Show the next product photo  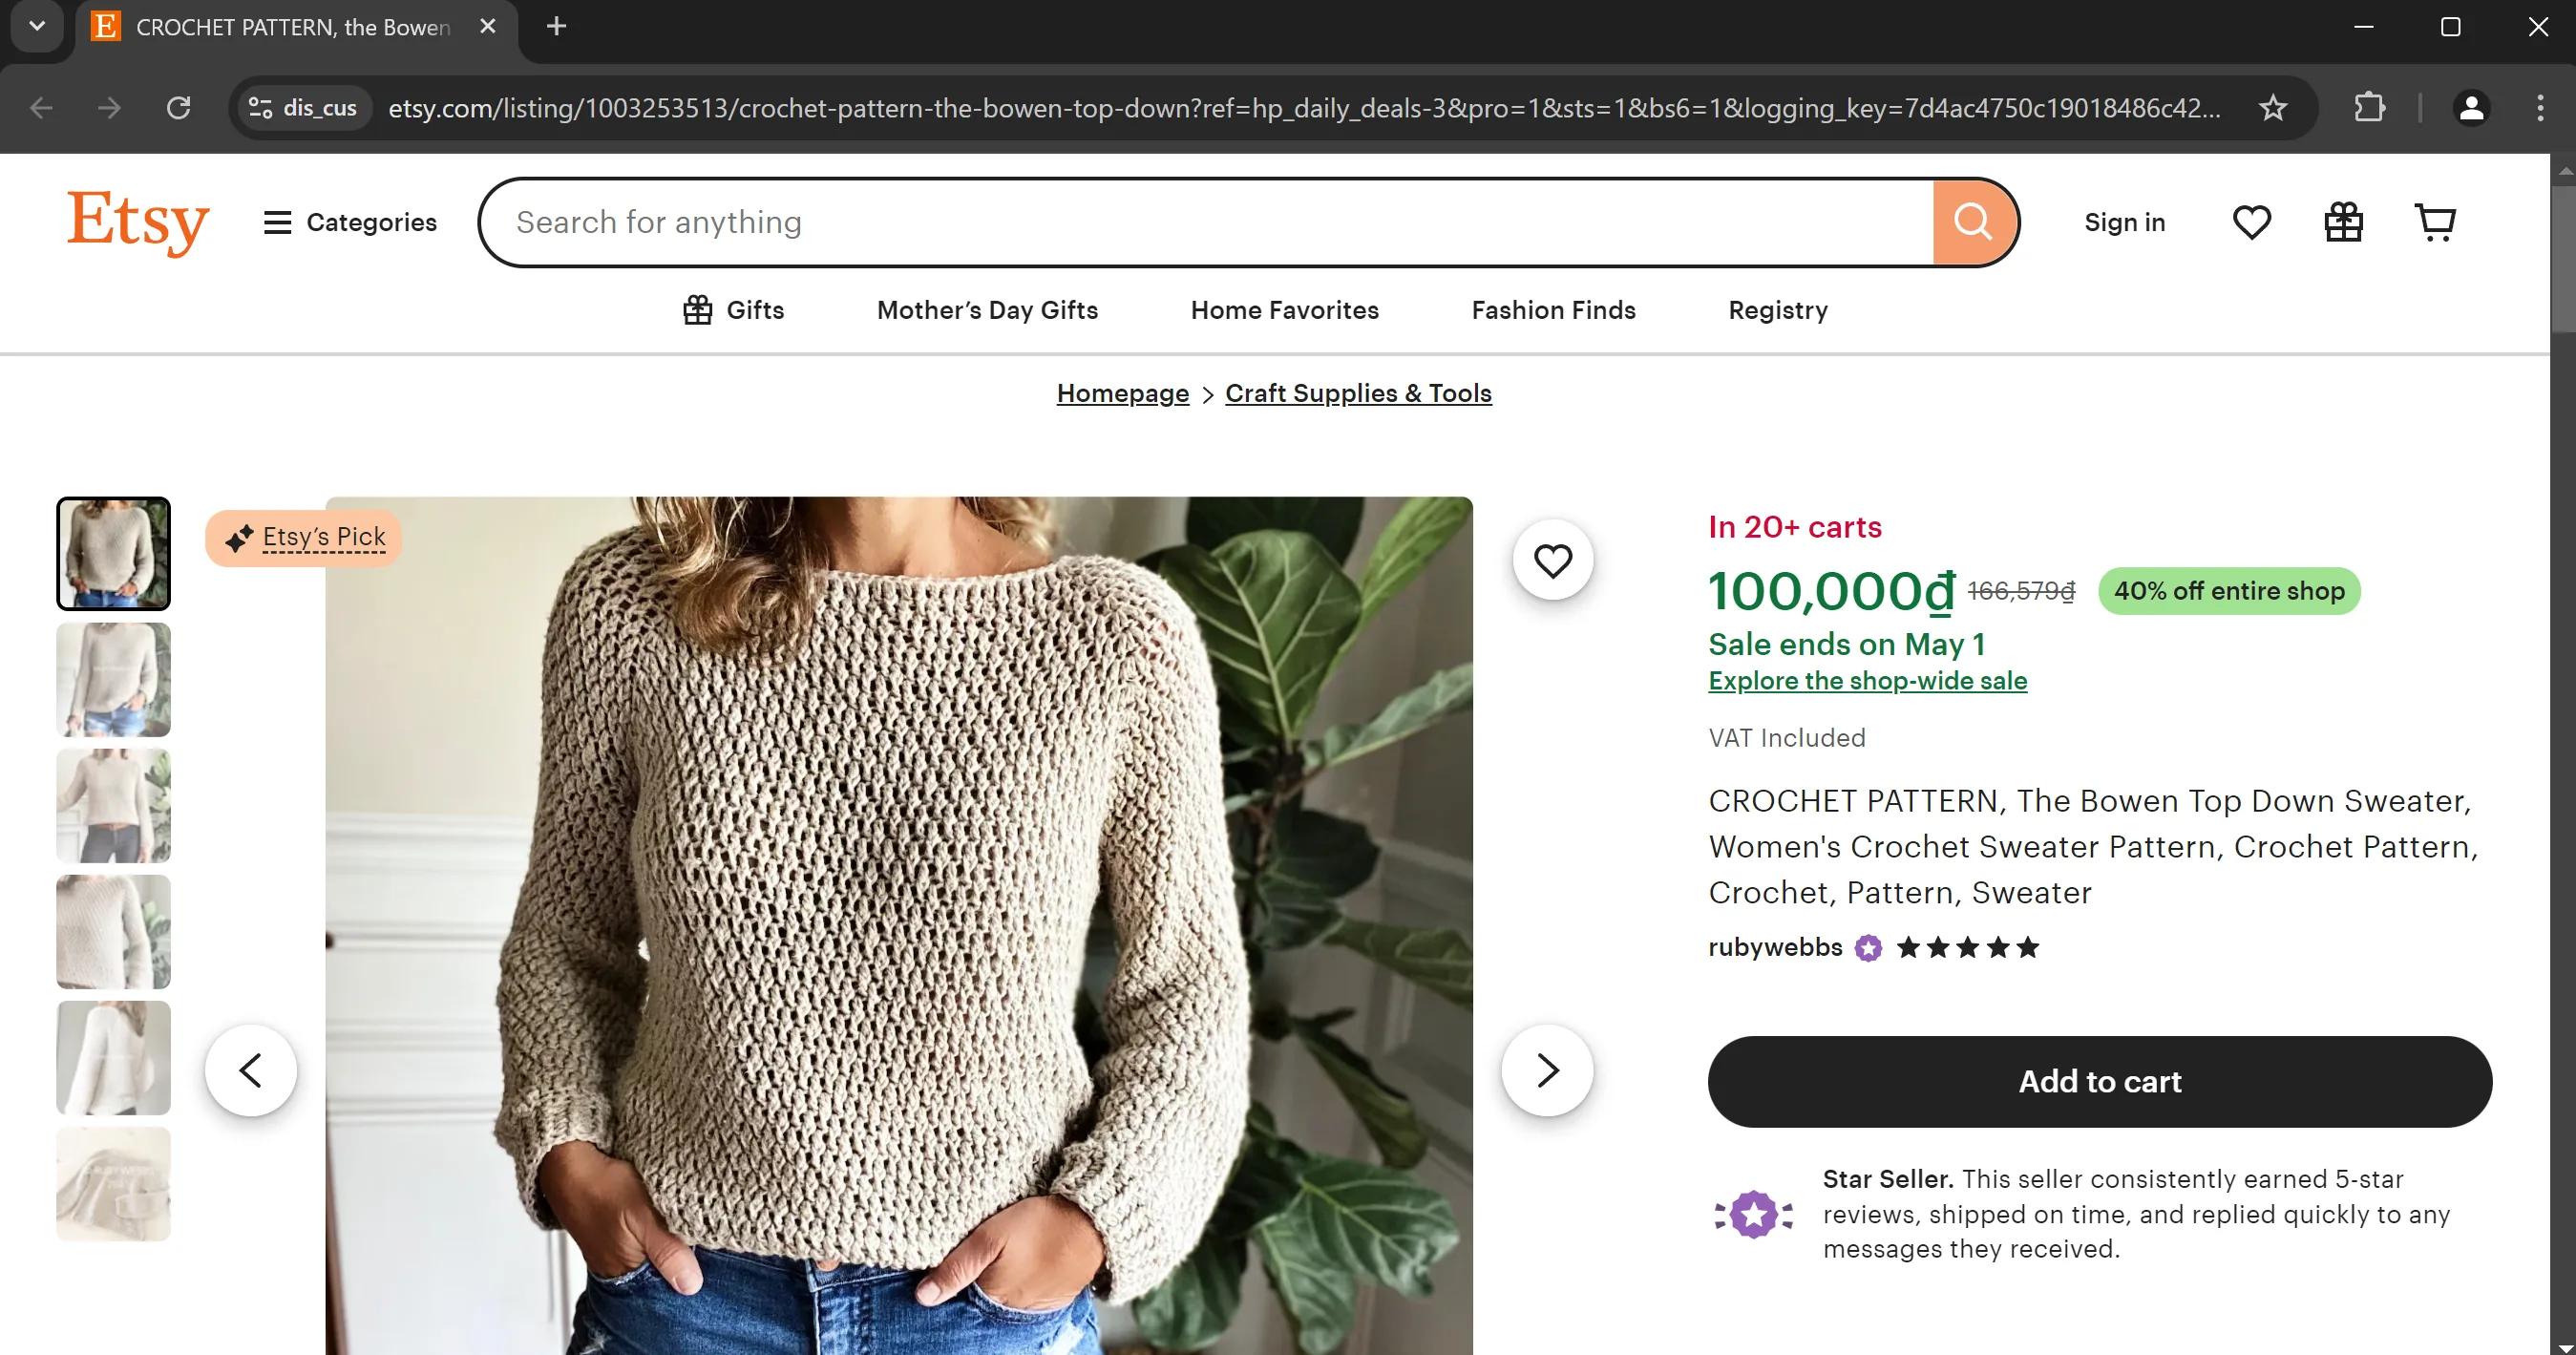(x=1547, y=1070)
